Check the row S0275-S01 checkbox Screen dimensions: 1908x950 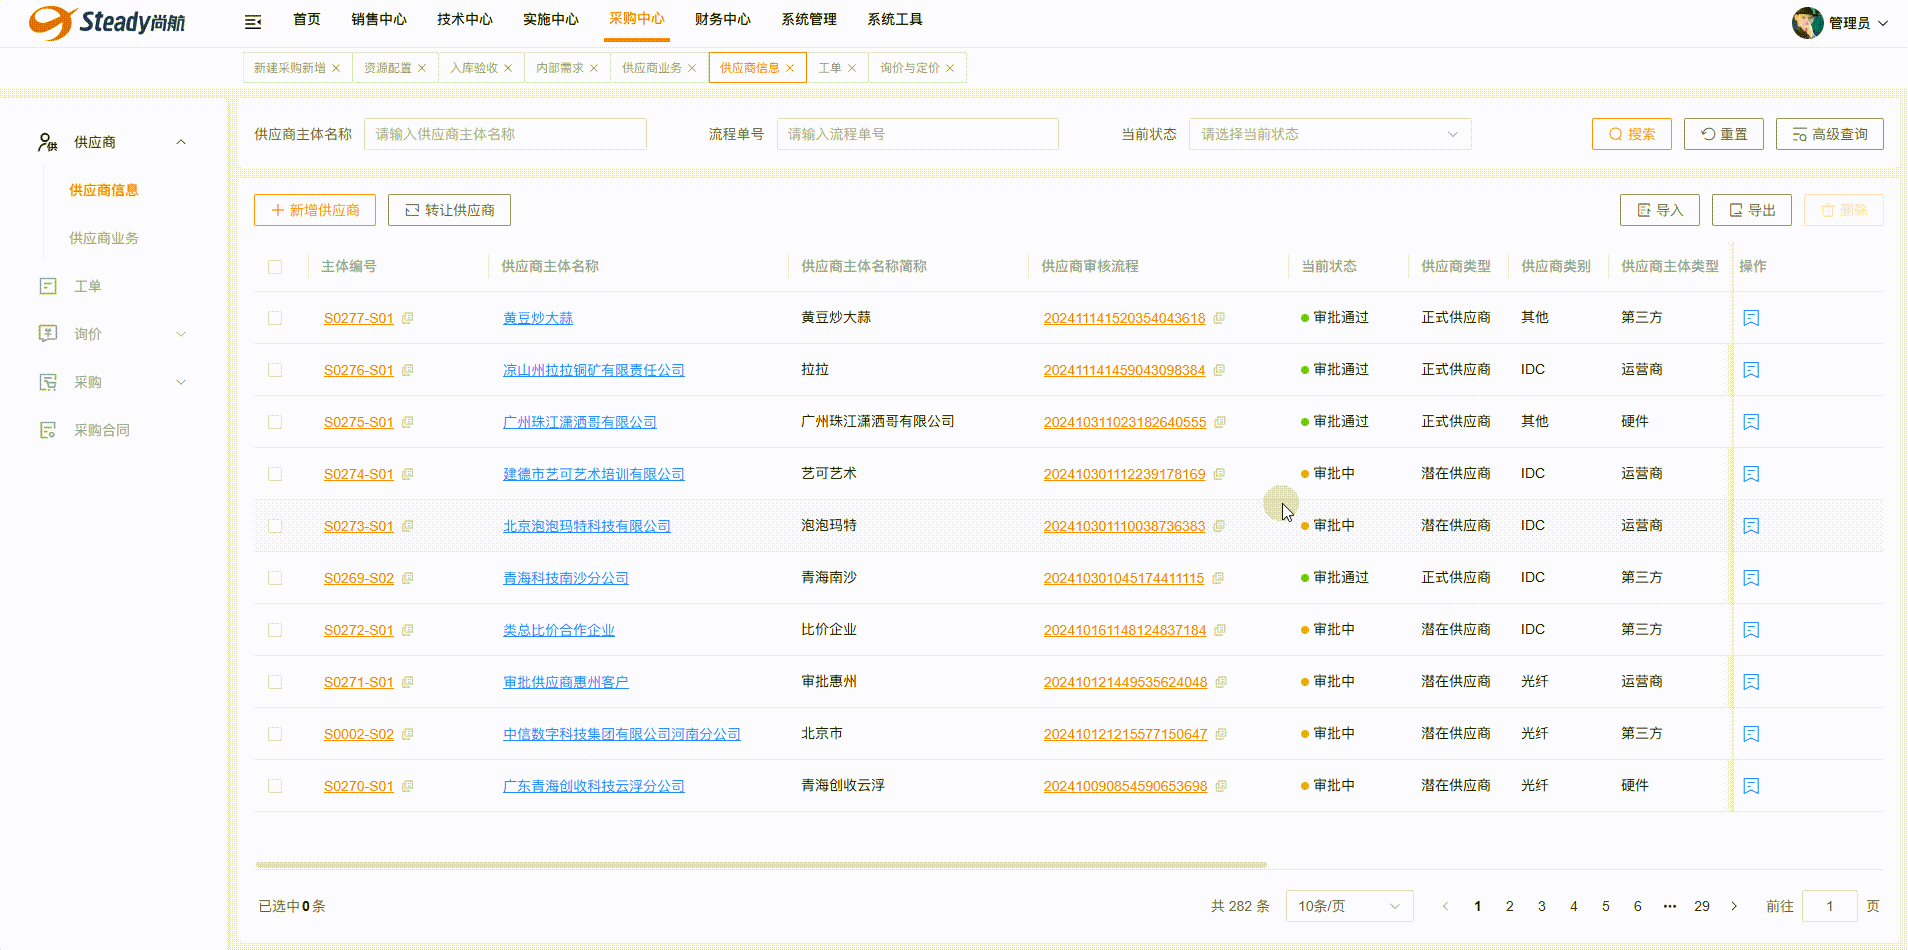(x=275, y=422)
